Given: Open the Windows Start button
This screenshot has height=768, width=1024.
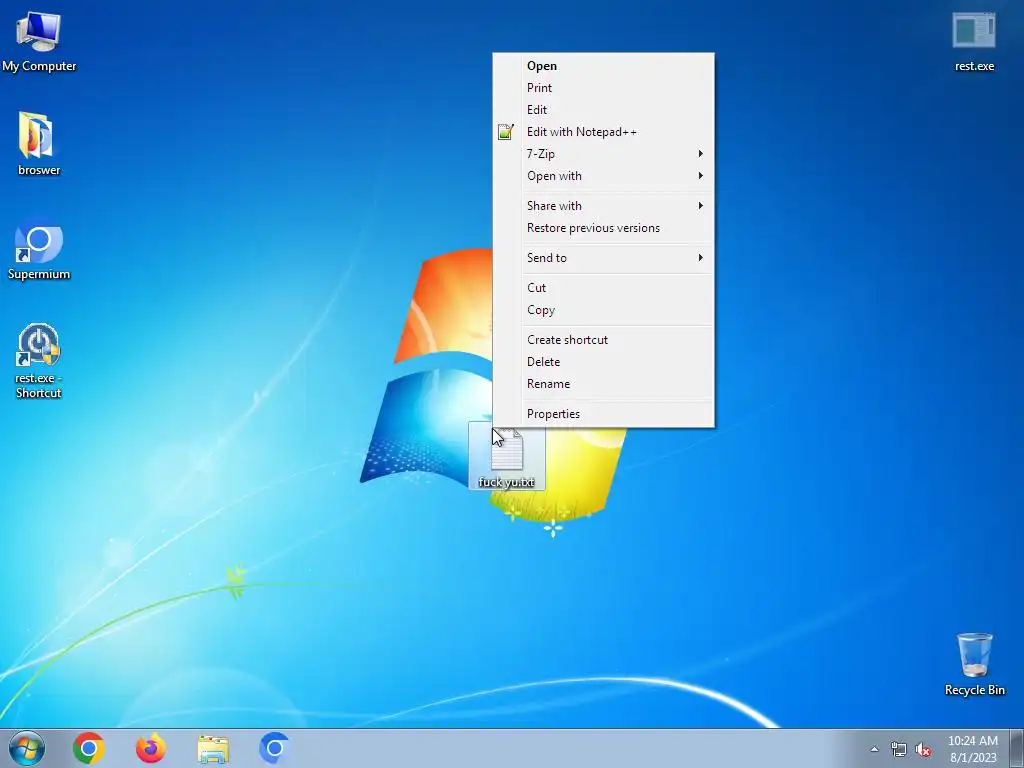Looking at the screenshot, I should click(27, 748).
